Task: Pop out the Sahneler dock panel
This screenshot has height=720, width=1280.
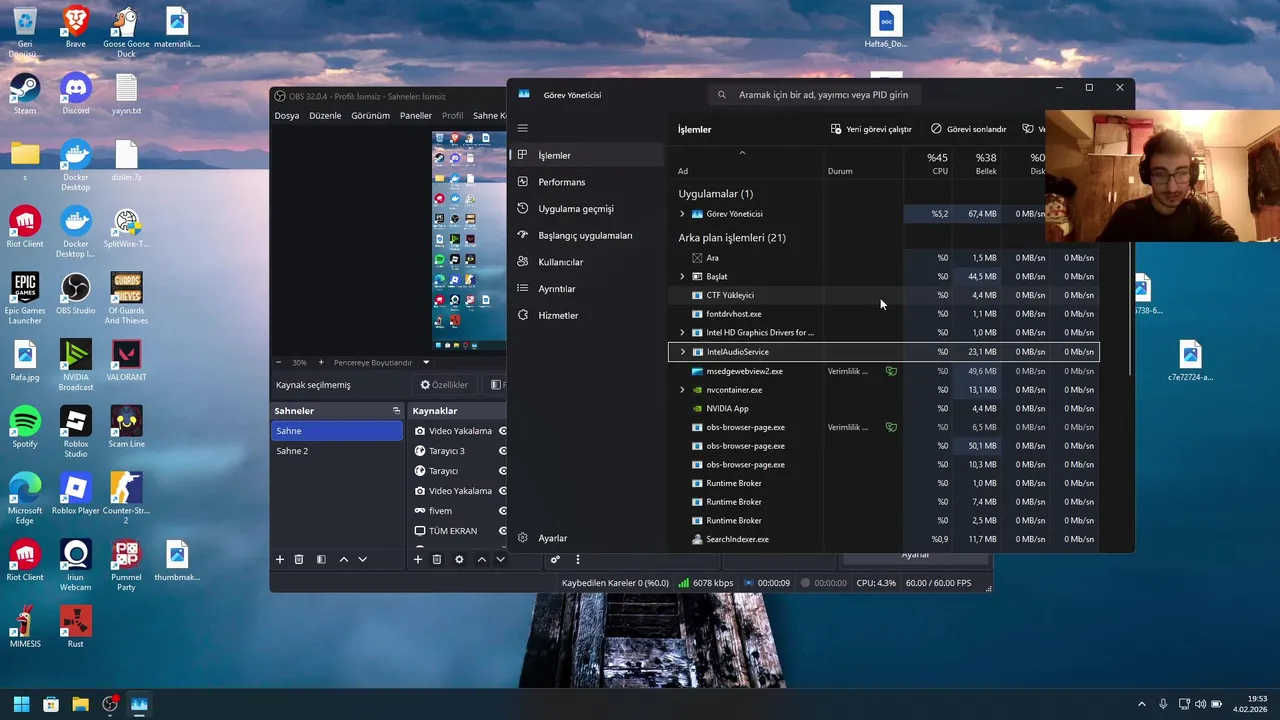Action: coord(396,411)
